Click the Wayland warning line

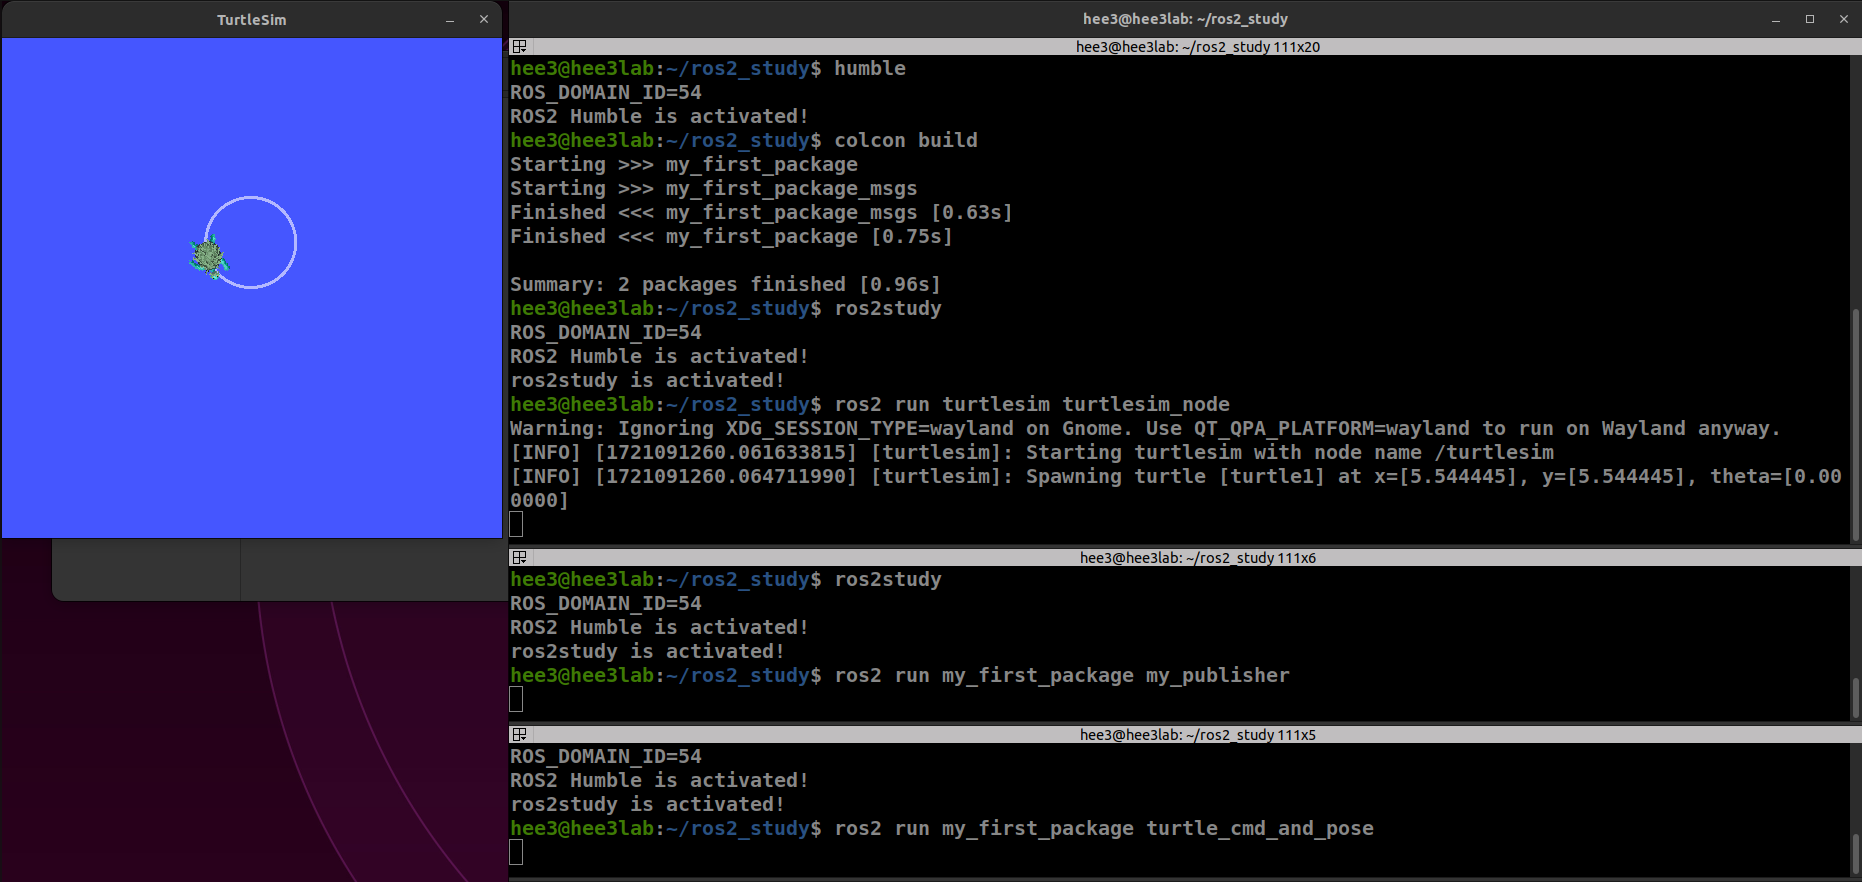point(1145,428)
